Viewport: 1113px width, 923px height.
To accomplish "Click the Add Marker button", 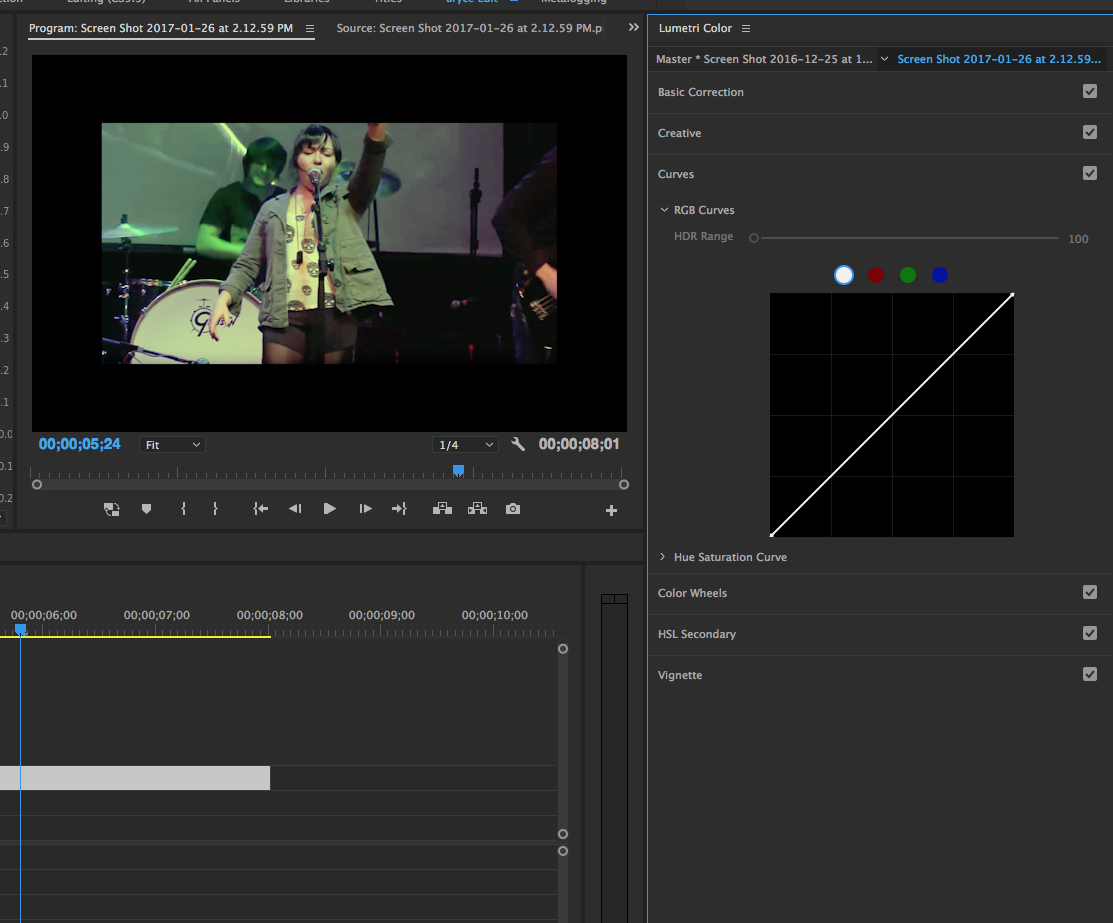I will [146, 509].
